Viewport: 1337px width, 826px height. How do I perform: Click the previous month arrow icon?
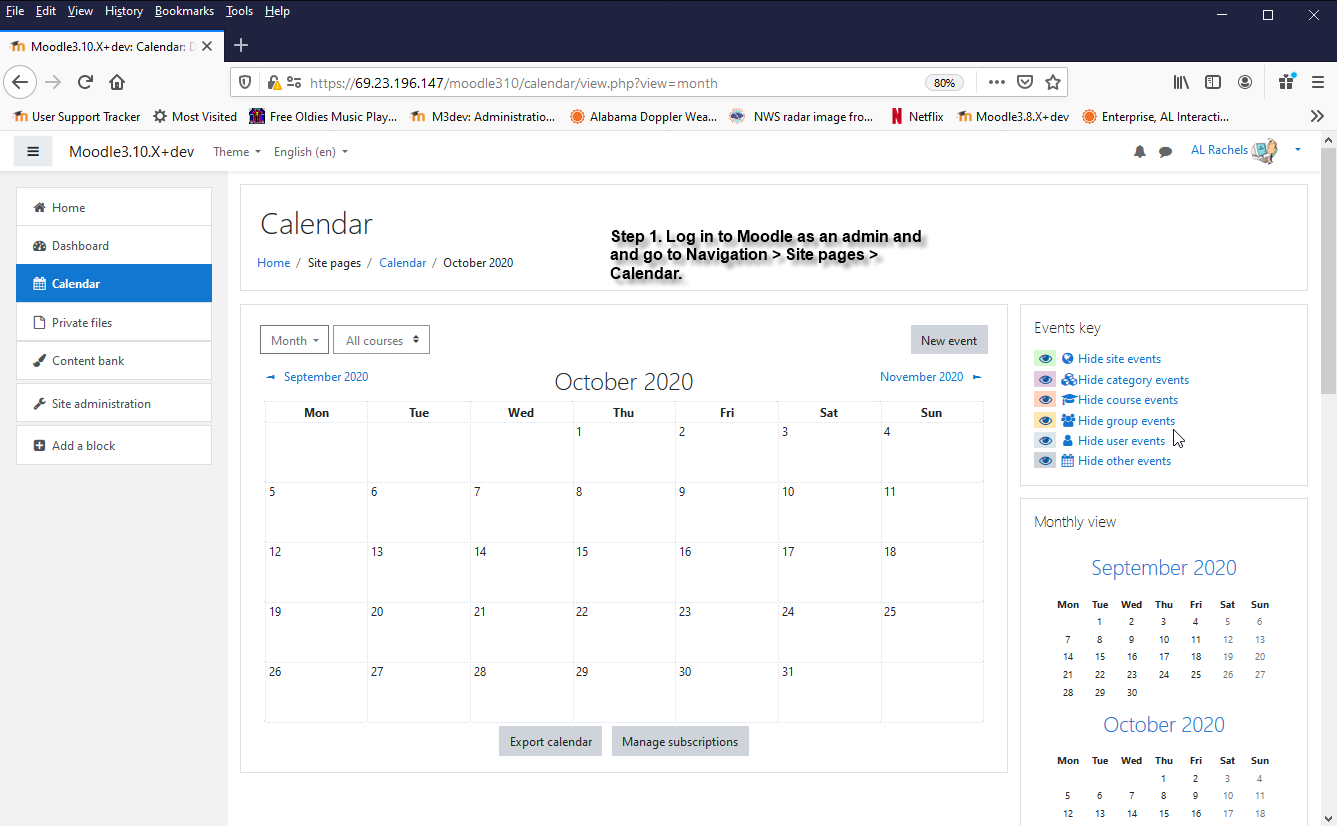270,377
